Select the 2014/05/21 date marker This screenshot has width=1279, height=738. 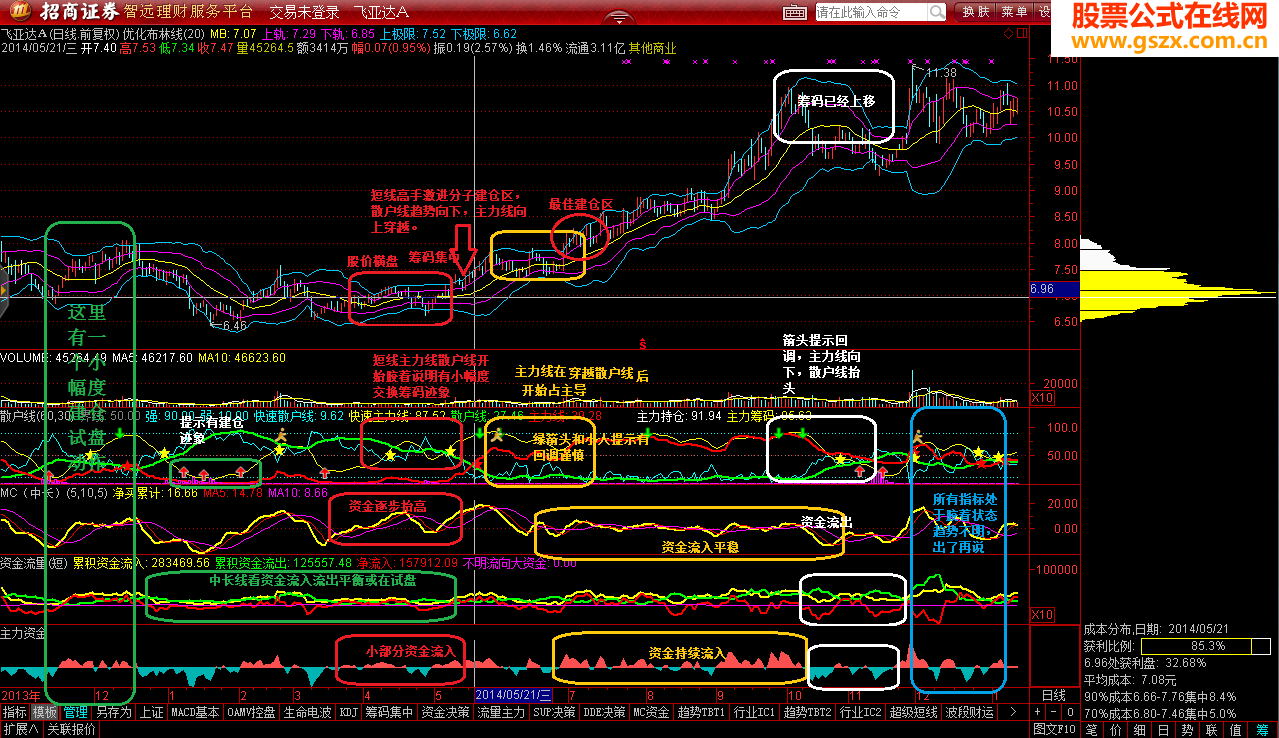tap(513, 694)
